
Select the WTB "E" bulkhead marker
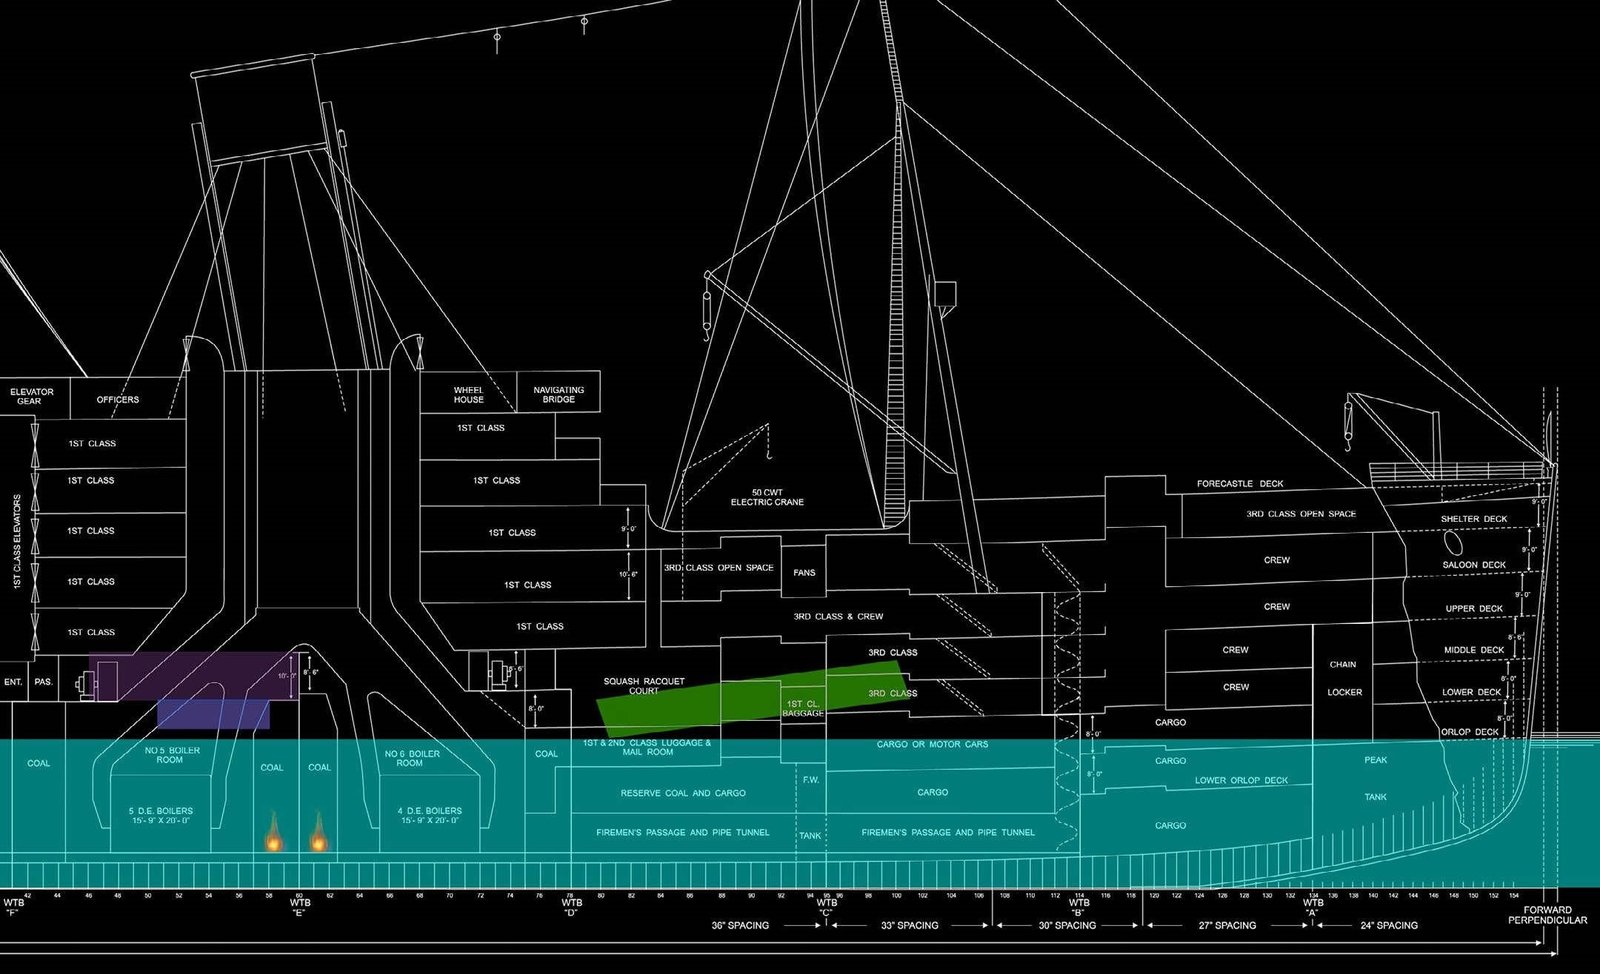(300, 907)
